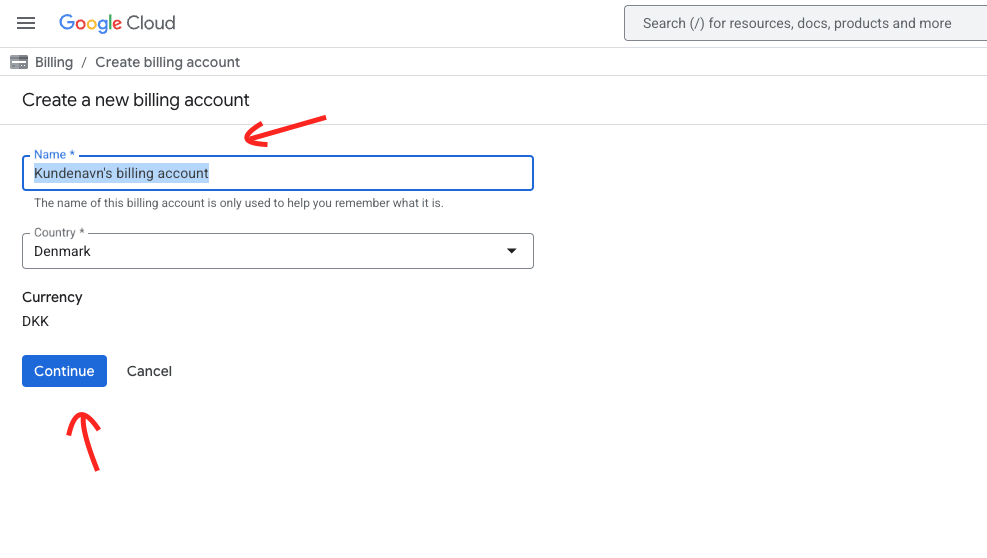
Task: Expand the Country list using the caret arrow
Action: point(512,251)
